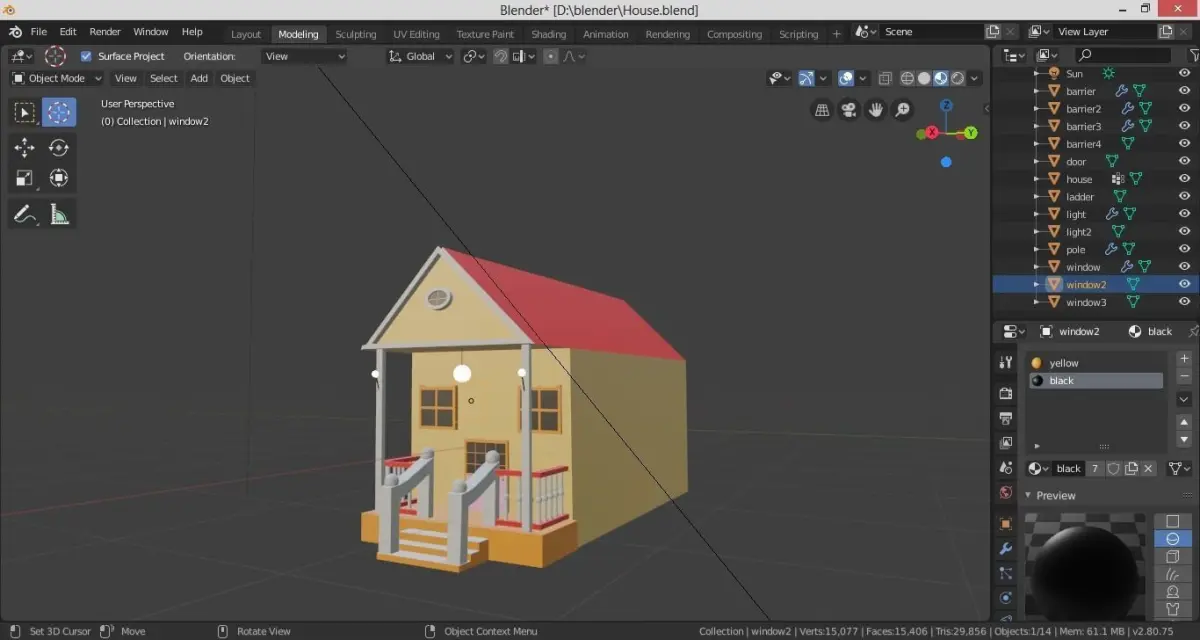Unlink the black material with X button
This screenshot has height=640, width=1200.
click(1149, 468)
